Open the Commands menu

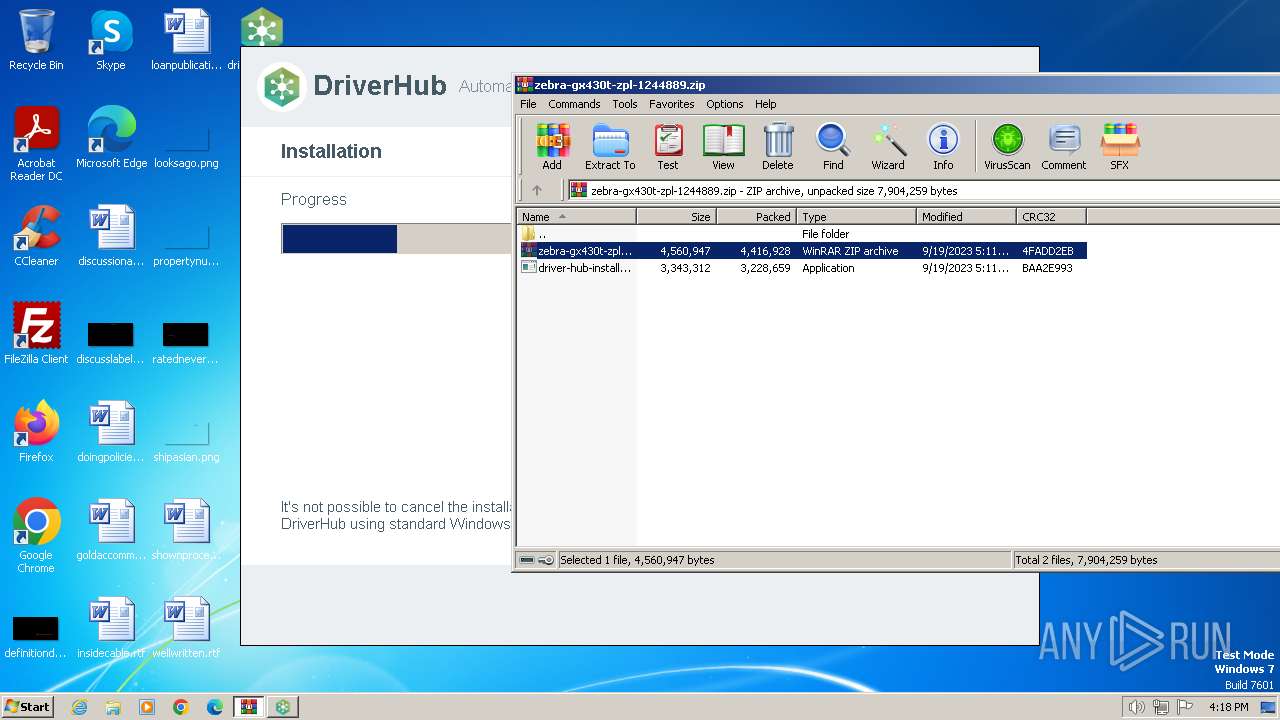coord(574,104)
